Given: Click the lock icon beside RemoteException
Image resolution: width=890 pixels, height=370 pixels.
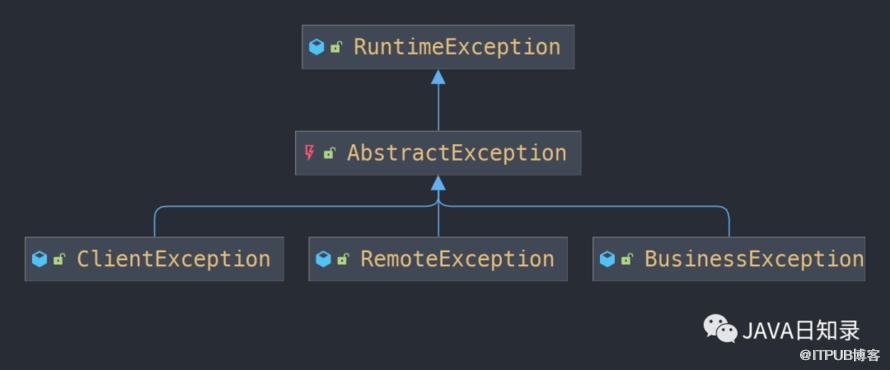Looking at the screenshot, I should 342,260.
